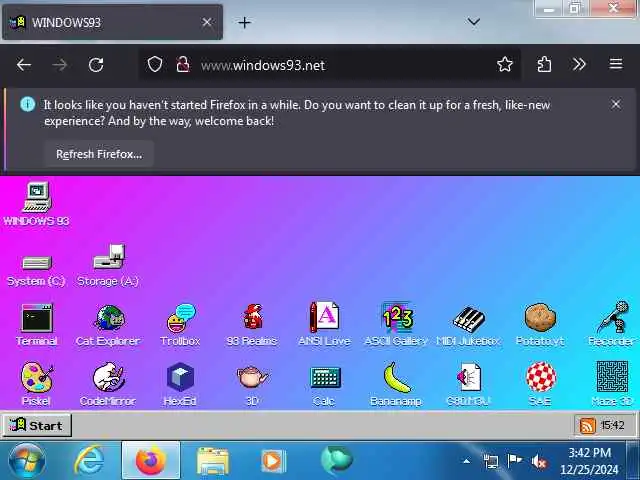Image resolution: width=640 pixels, height=480 pixels.
Task: Expand the list all tabs dropdown
Action: click(473, 21)
